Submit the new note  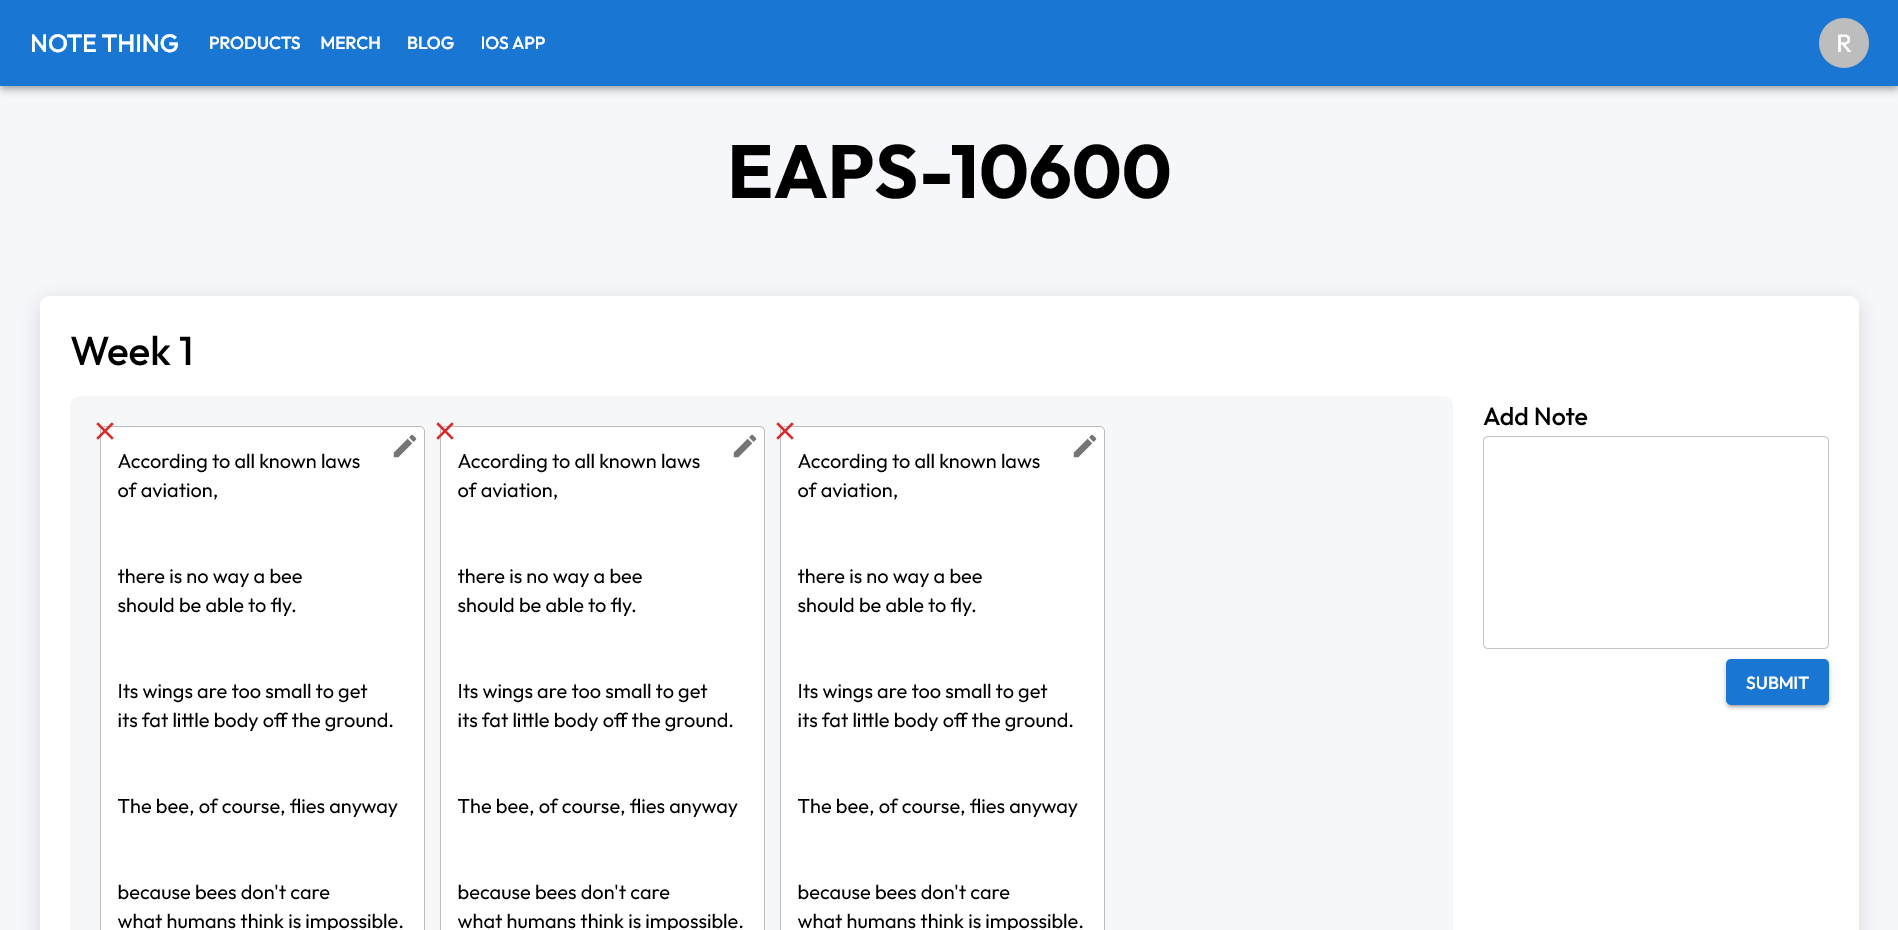1777,682
